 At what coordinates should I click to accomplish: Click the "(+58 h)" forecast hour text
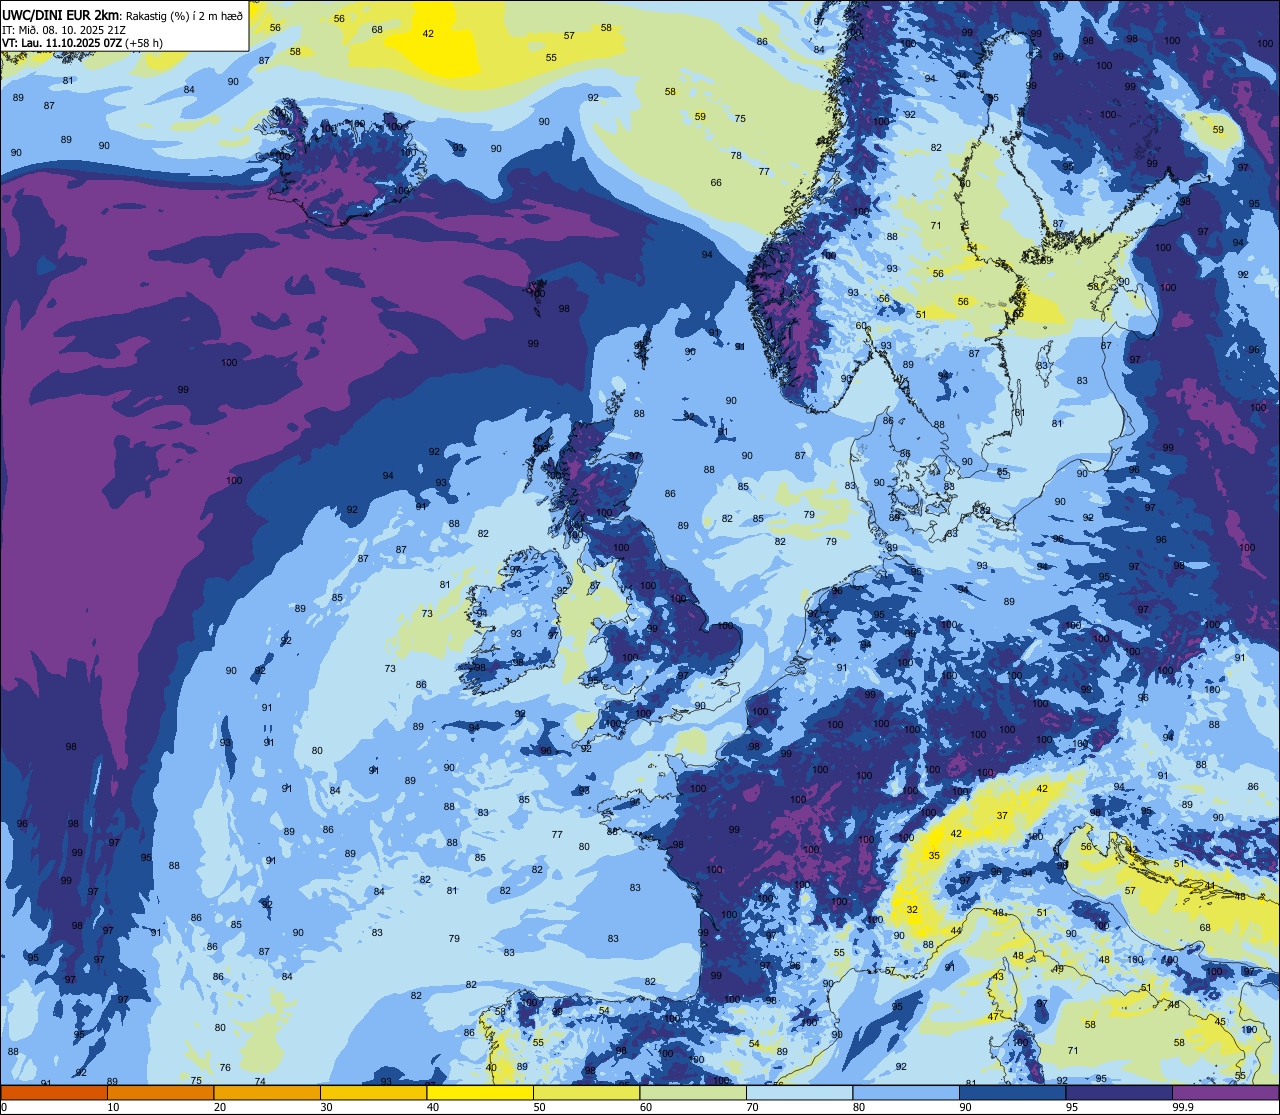tap(144, 43)
